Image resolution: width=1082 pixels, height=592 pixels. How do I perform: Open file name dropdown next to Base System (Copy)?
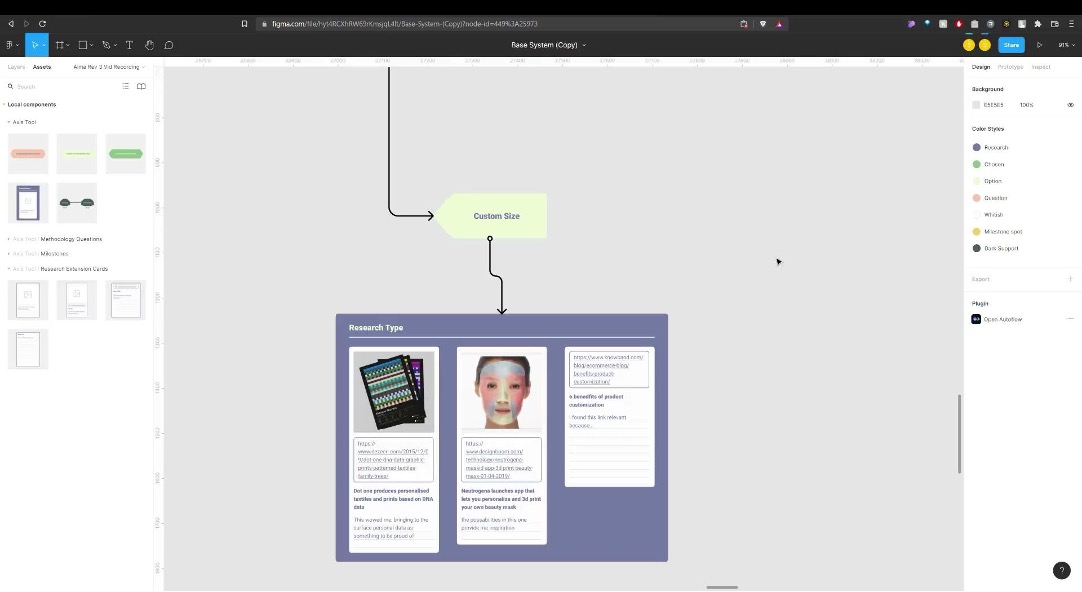pos(584,45)
